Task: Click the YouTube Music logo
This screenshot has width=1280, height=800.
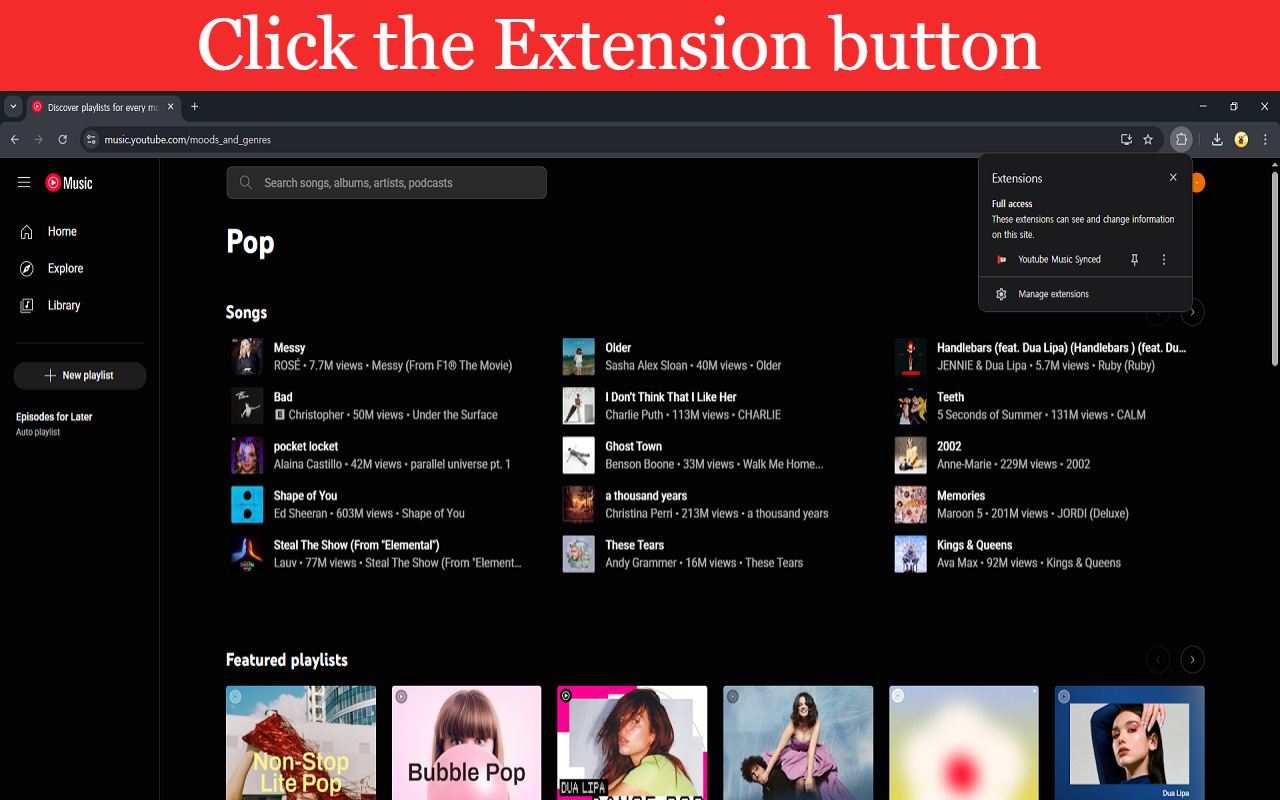Action: pos(69,183)
